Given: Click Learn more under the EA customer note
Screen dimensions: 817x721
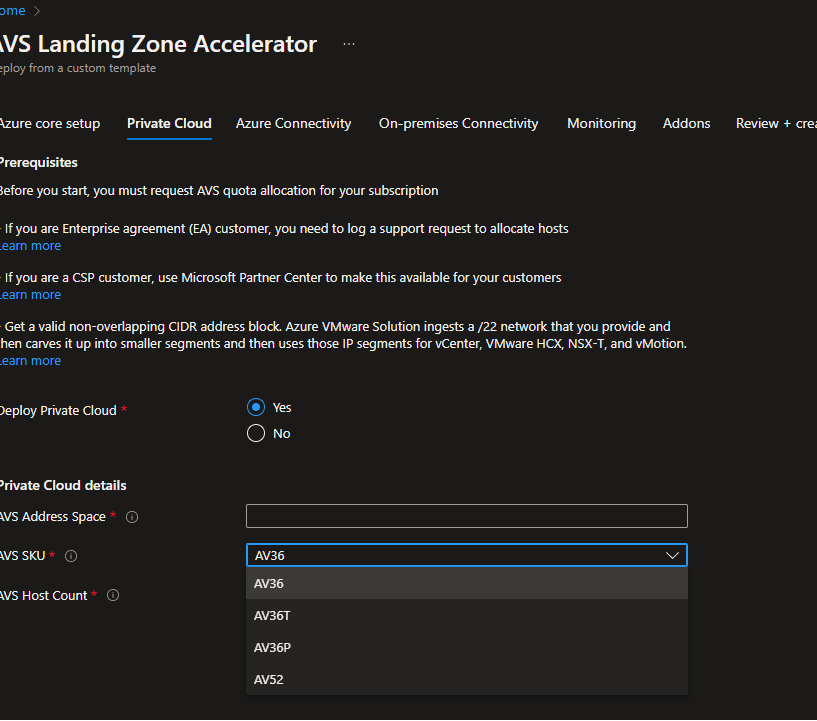Looking at the screenshot, I should click(30, 245).
